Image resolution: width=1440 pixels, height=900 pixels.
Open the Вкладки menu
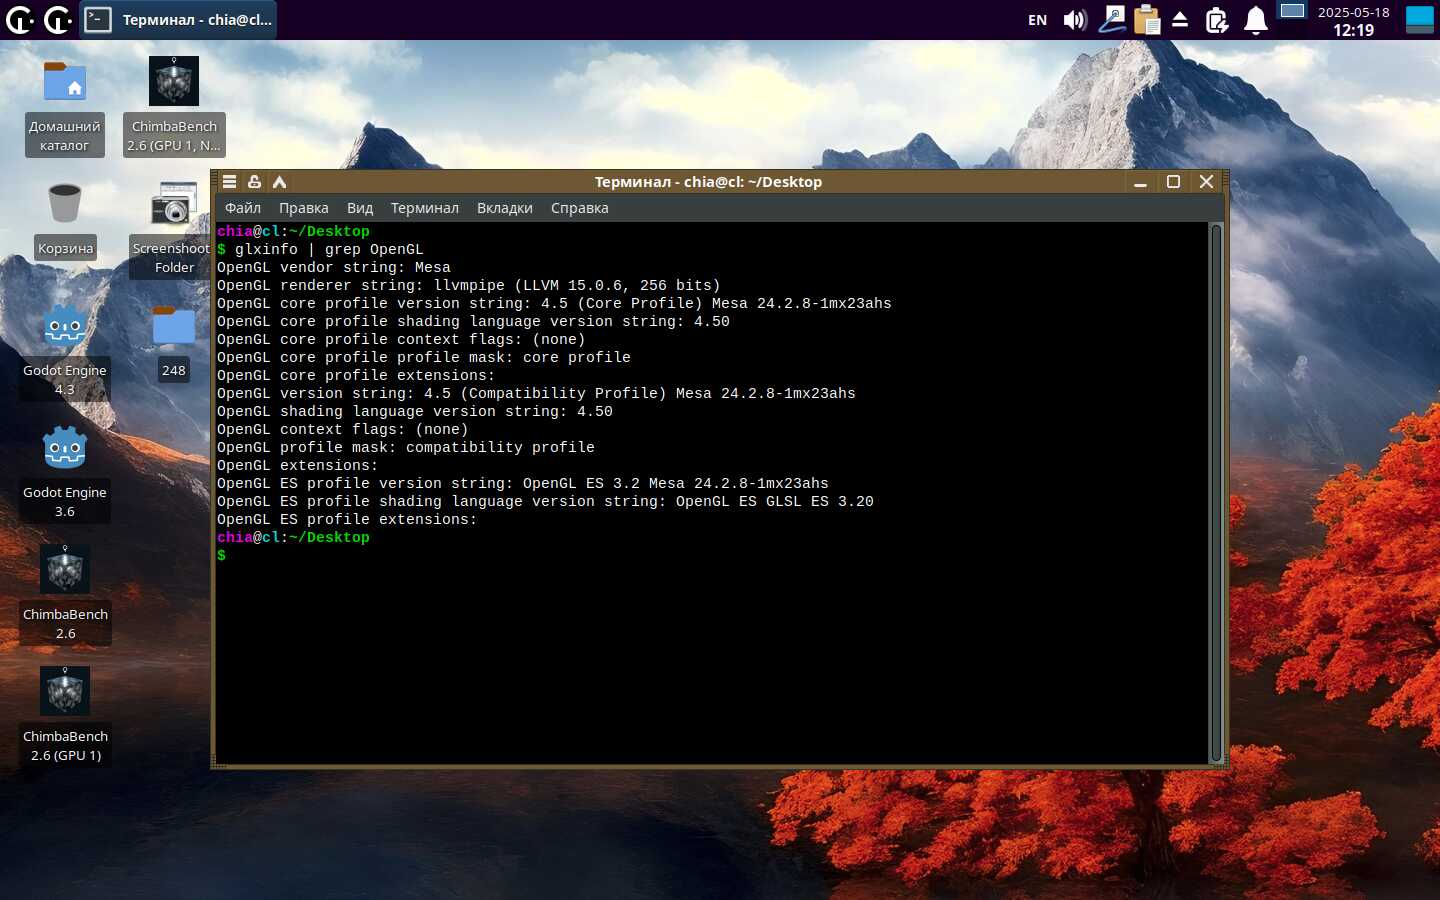coord(505,208)
